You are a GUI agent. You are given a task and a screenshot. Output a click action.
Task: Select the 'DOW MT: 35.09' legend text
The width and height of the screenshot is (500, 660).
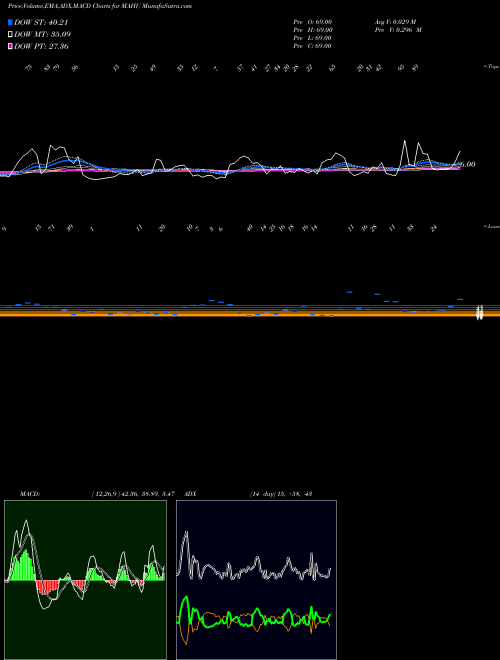pos(42,35)
